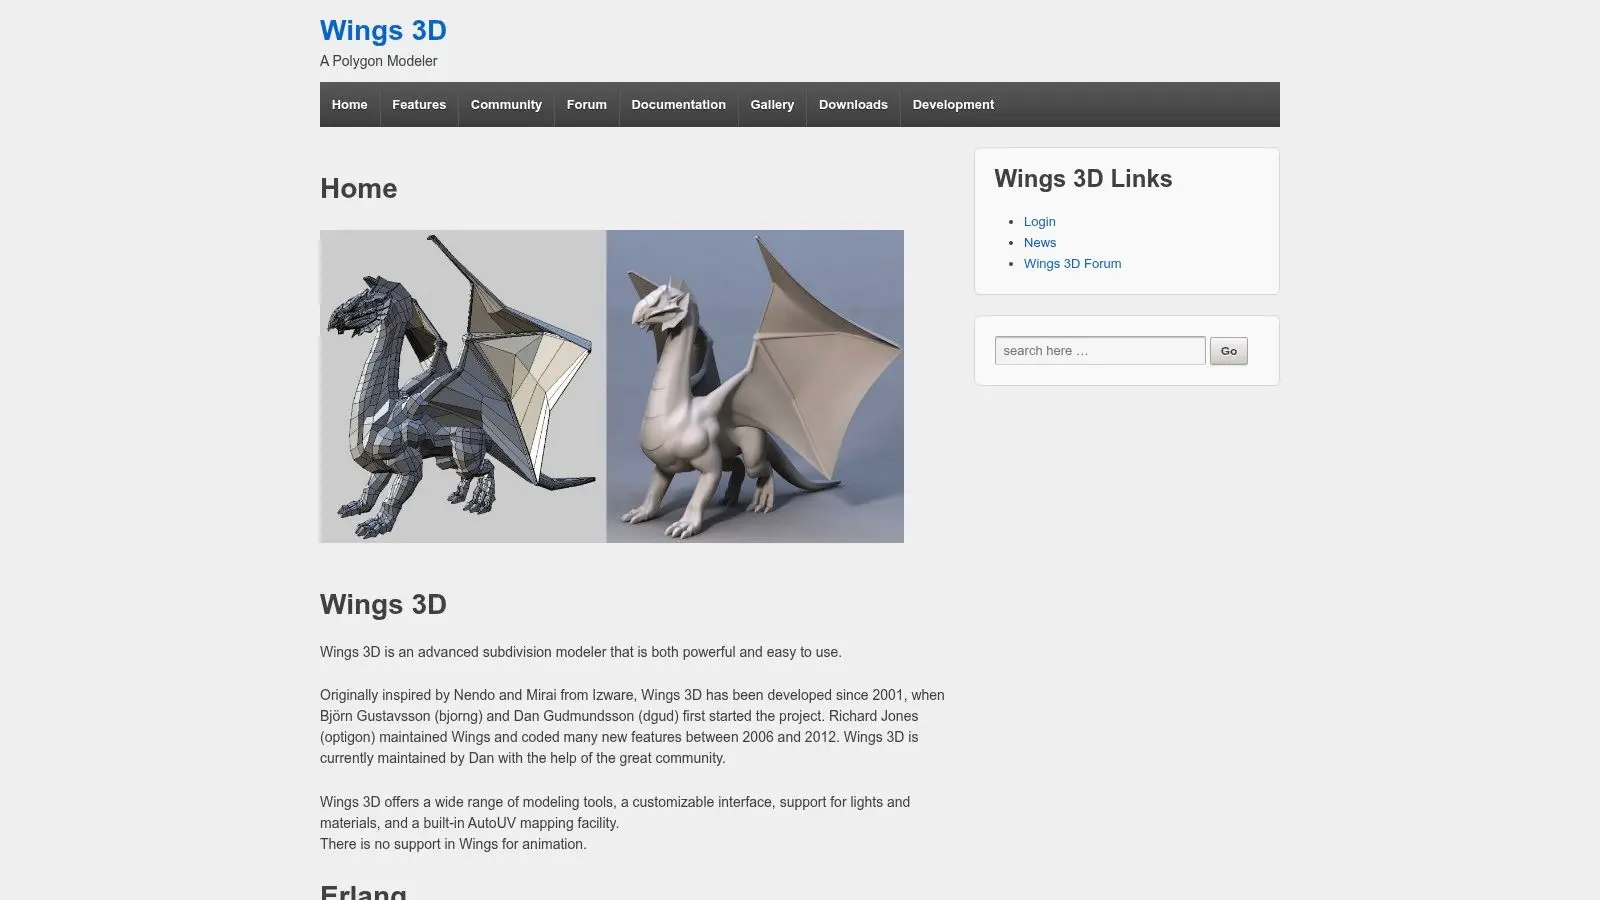Click the search here input field
This screenshot has height=900, width=1600.
coord(1100,350)
